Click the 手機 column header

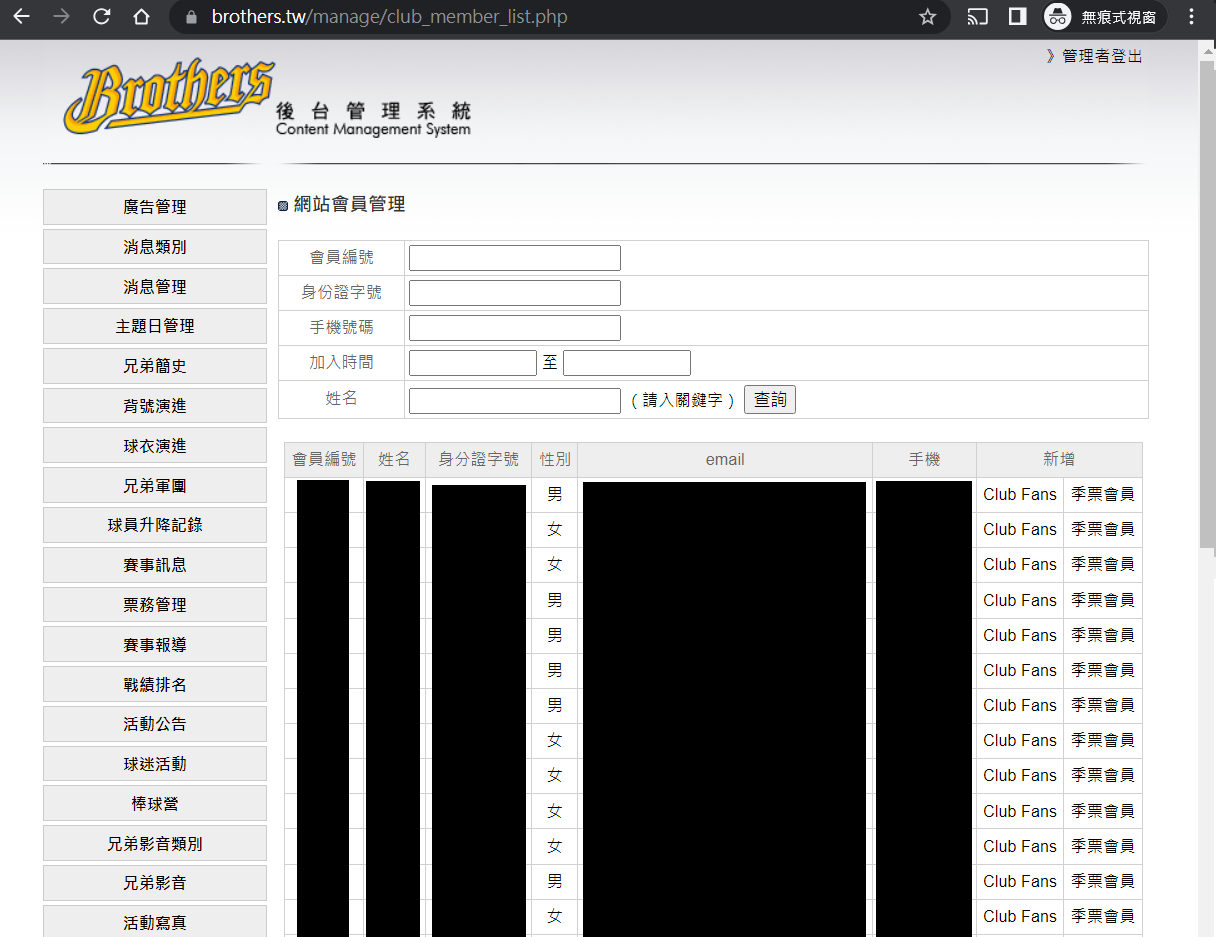pos(925,460)
